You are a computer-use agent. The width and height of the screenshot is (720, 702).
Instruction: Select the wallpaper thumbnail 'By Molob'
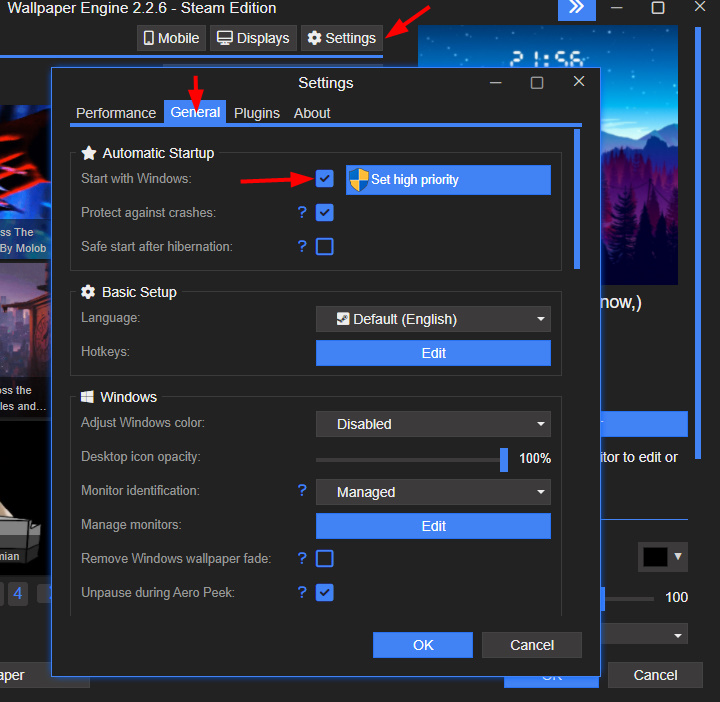point(25,182)
